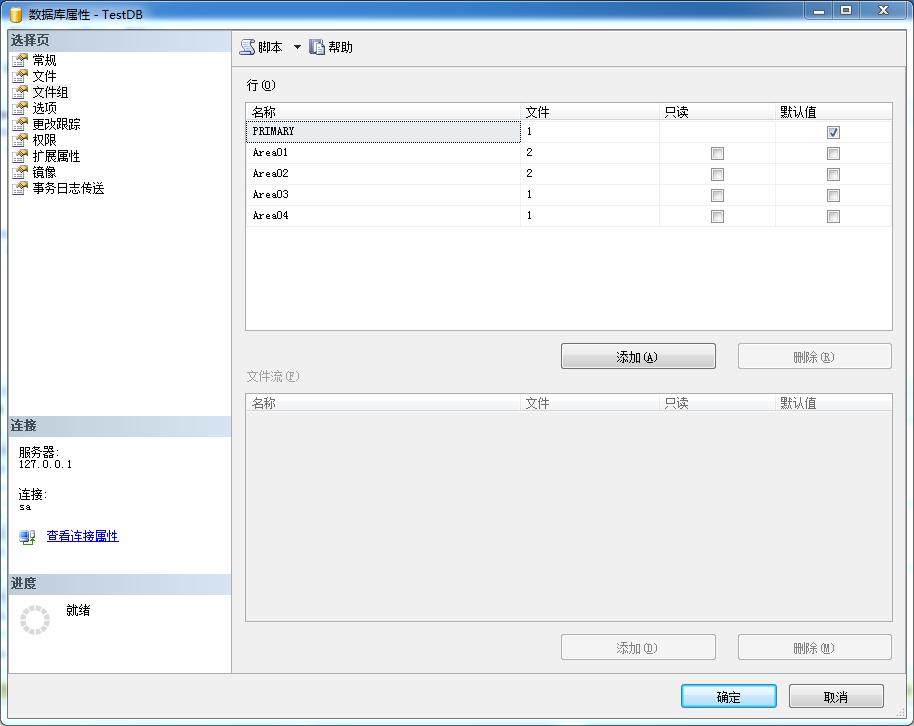
Task: Click the 默认值 column header in rows grid
Action: pyautogui.click(x=834, y=112)
